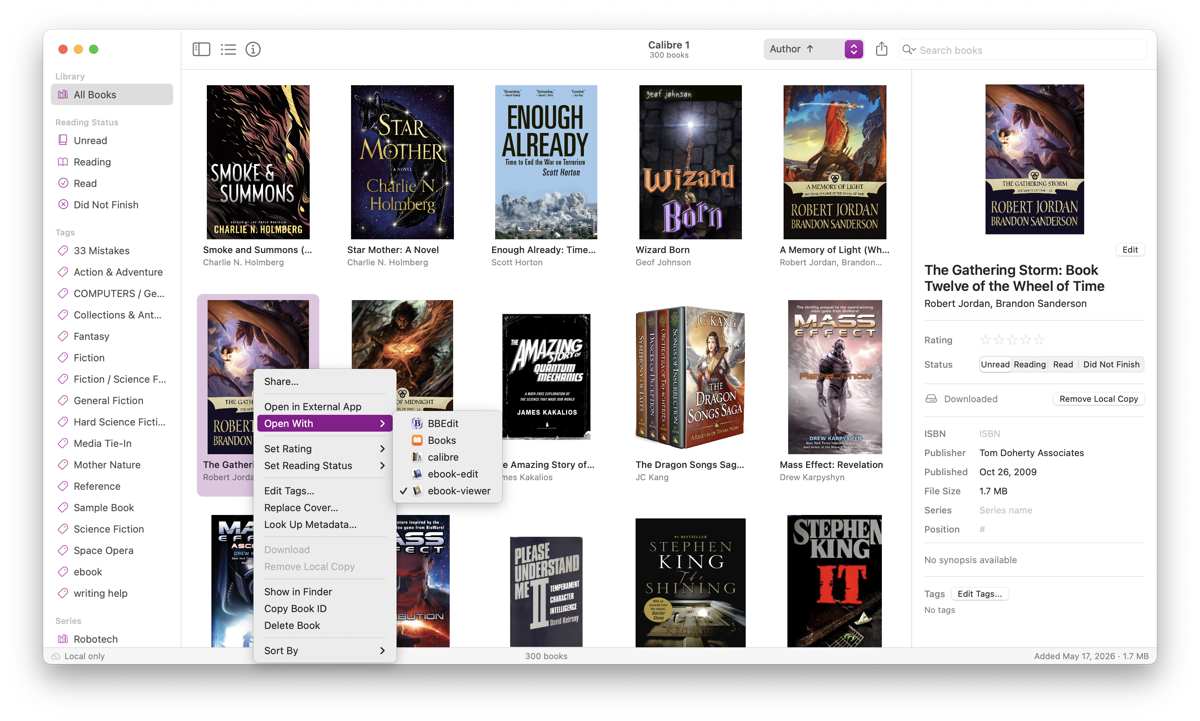Image resolution: width=1200 pixels, height=721 pixels.
Task: Select the Unread reading status icon
Action: tap(63, 140)
